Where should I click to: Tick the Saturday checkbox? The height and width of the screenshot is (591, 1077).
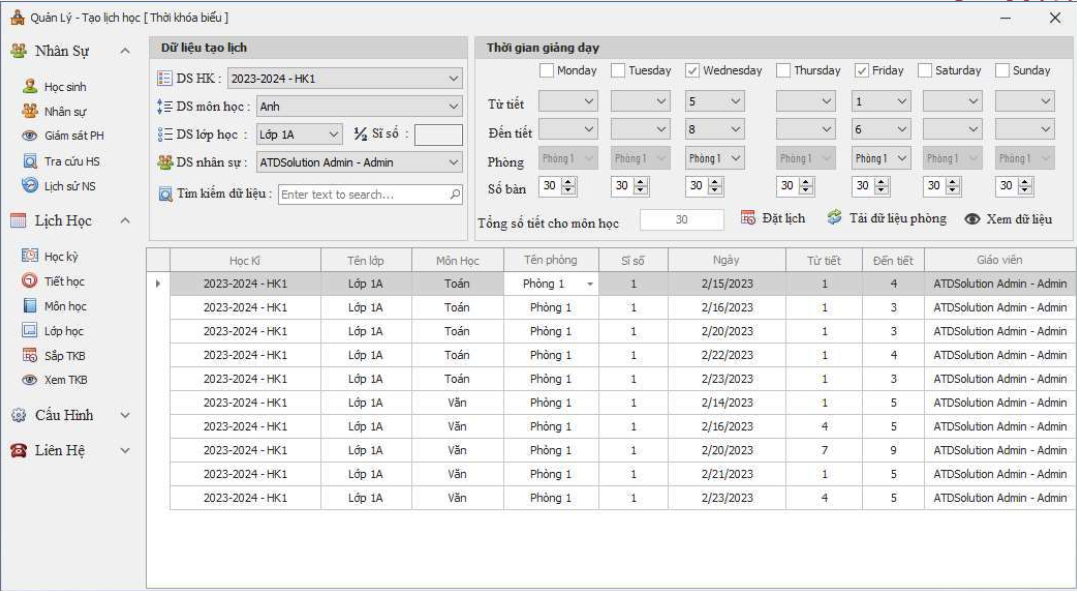coord(925,71)
